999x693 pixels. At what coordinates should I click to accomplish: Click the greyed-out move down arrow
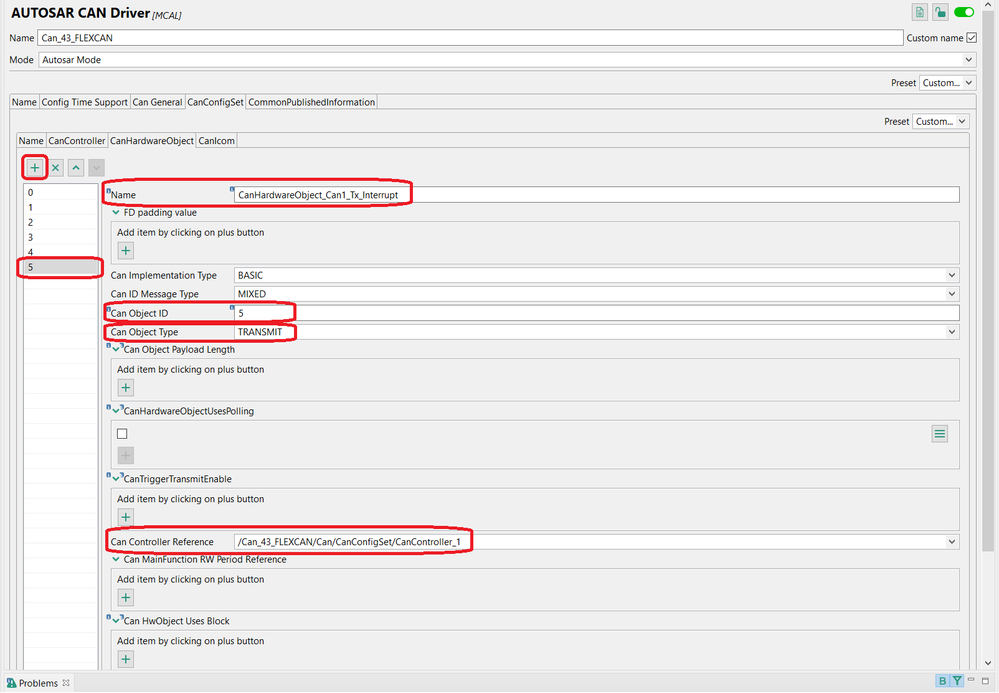[x=96, y=168]
